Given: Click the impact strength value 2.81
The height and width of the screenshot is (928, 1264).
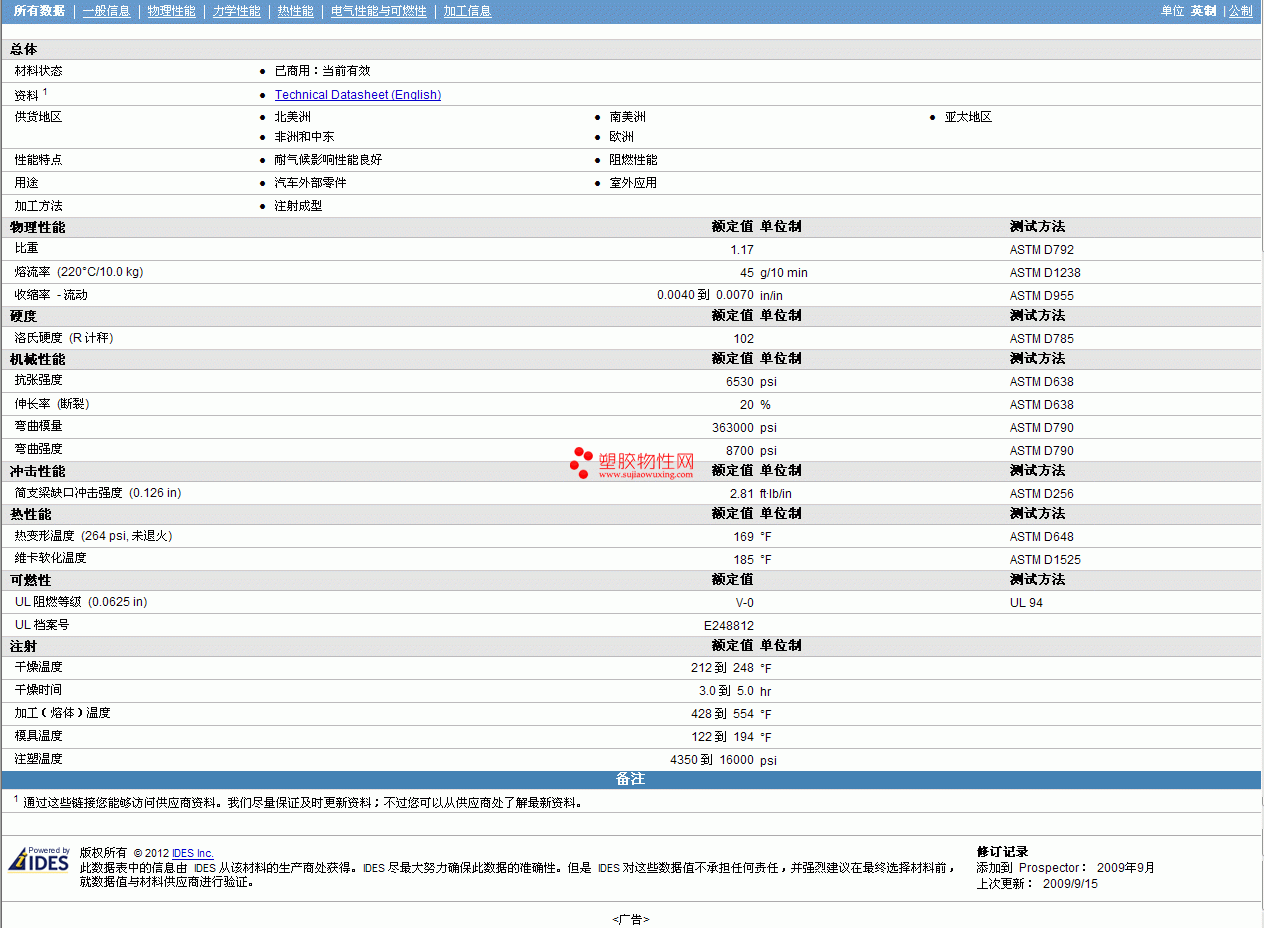Looking at the screenshot, I should click(742, 494).
